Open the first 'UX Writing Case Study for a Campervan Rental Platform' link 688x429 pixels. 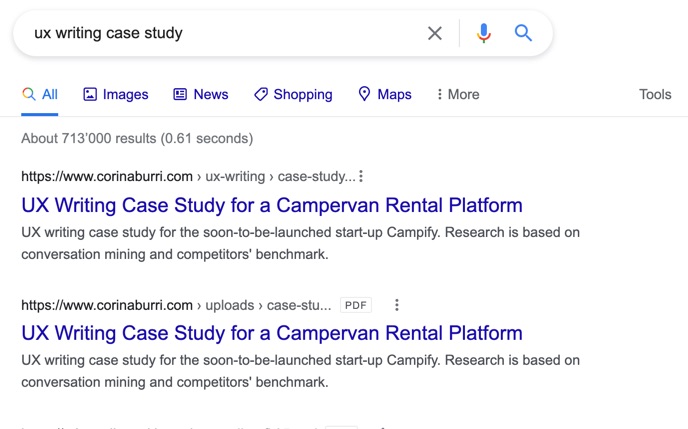[x=272, y=205]
